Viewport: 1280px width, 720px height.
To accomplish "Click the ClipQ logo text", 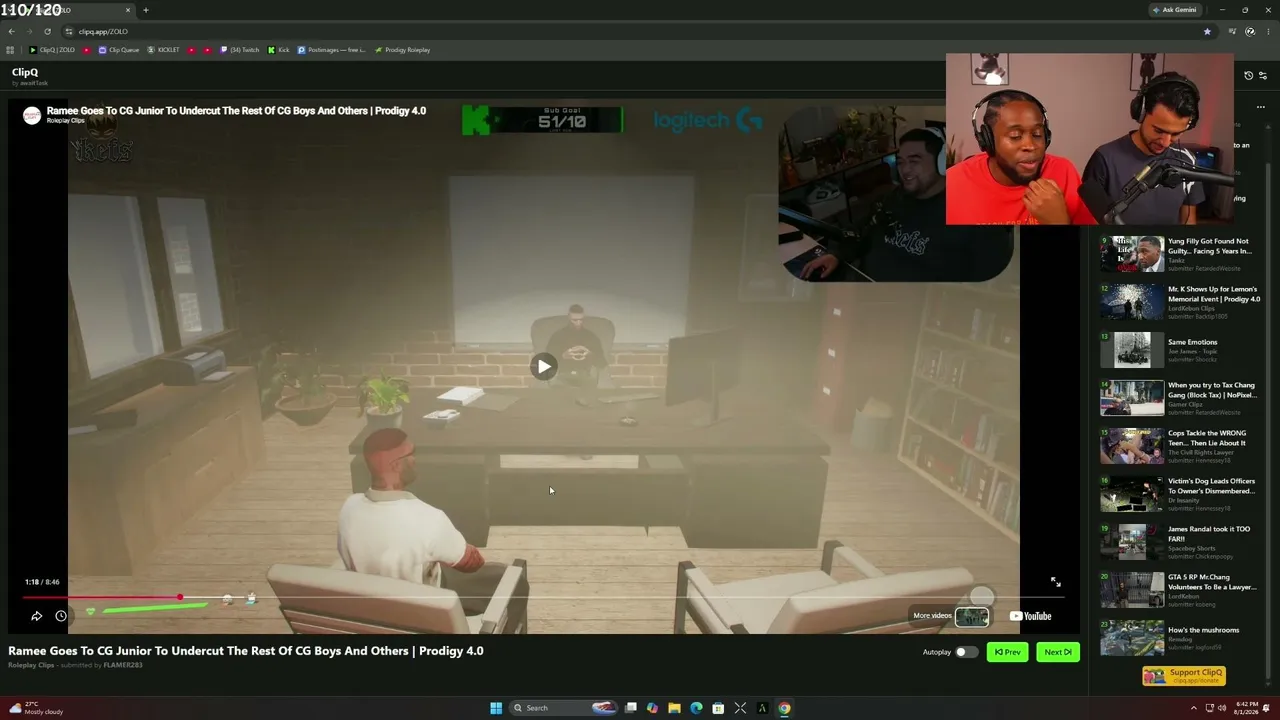I will click(25, 72).
